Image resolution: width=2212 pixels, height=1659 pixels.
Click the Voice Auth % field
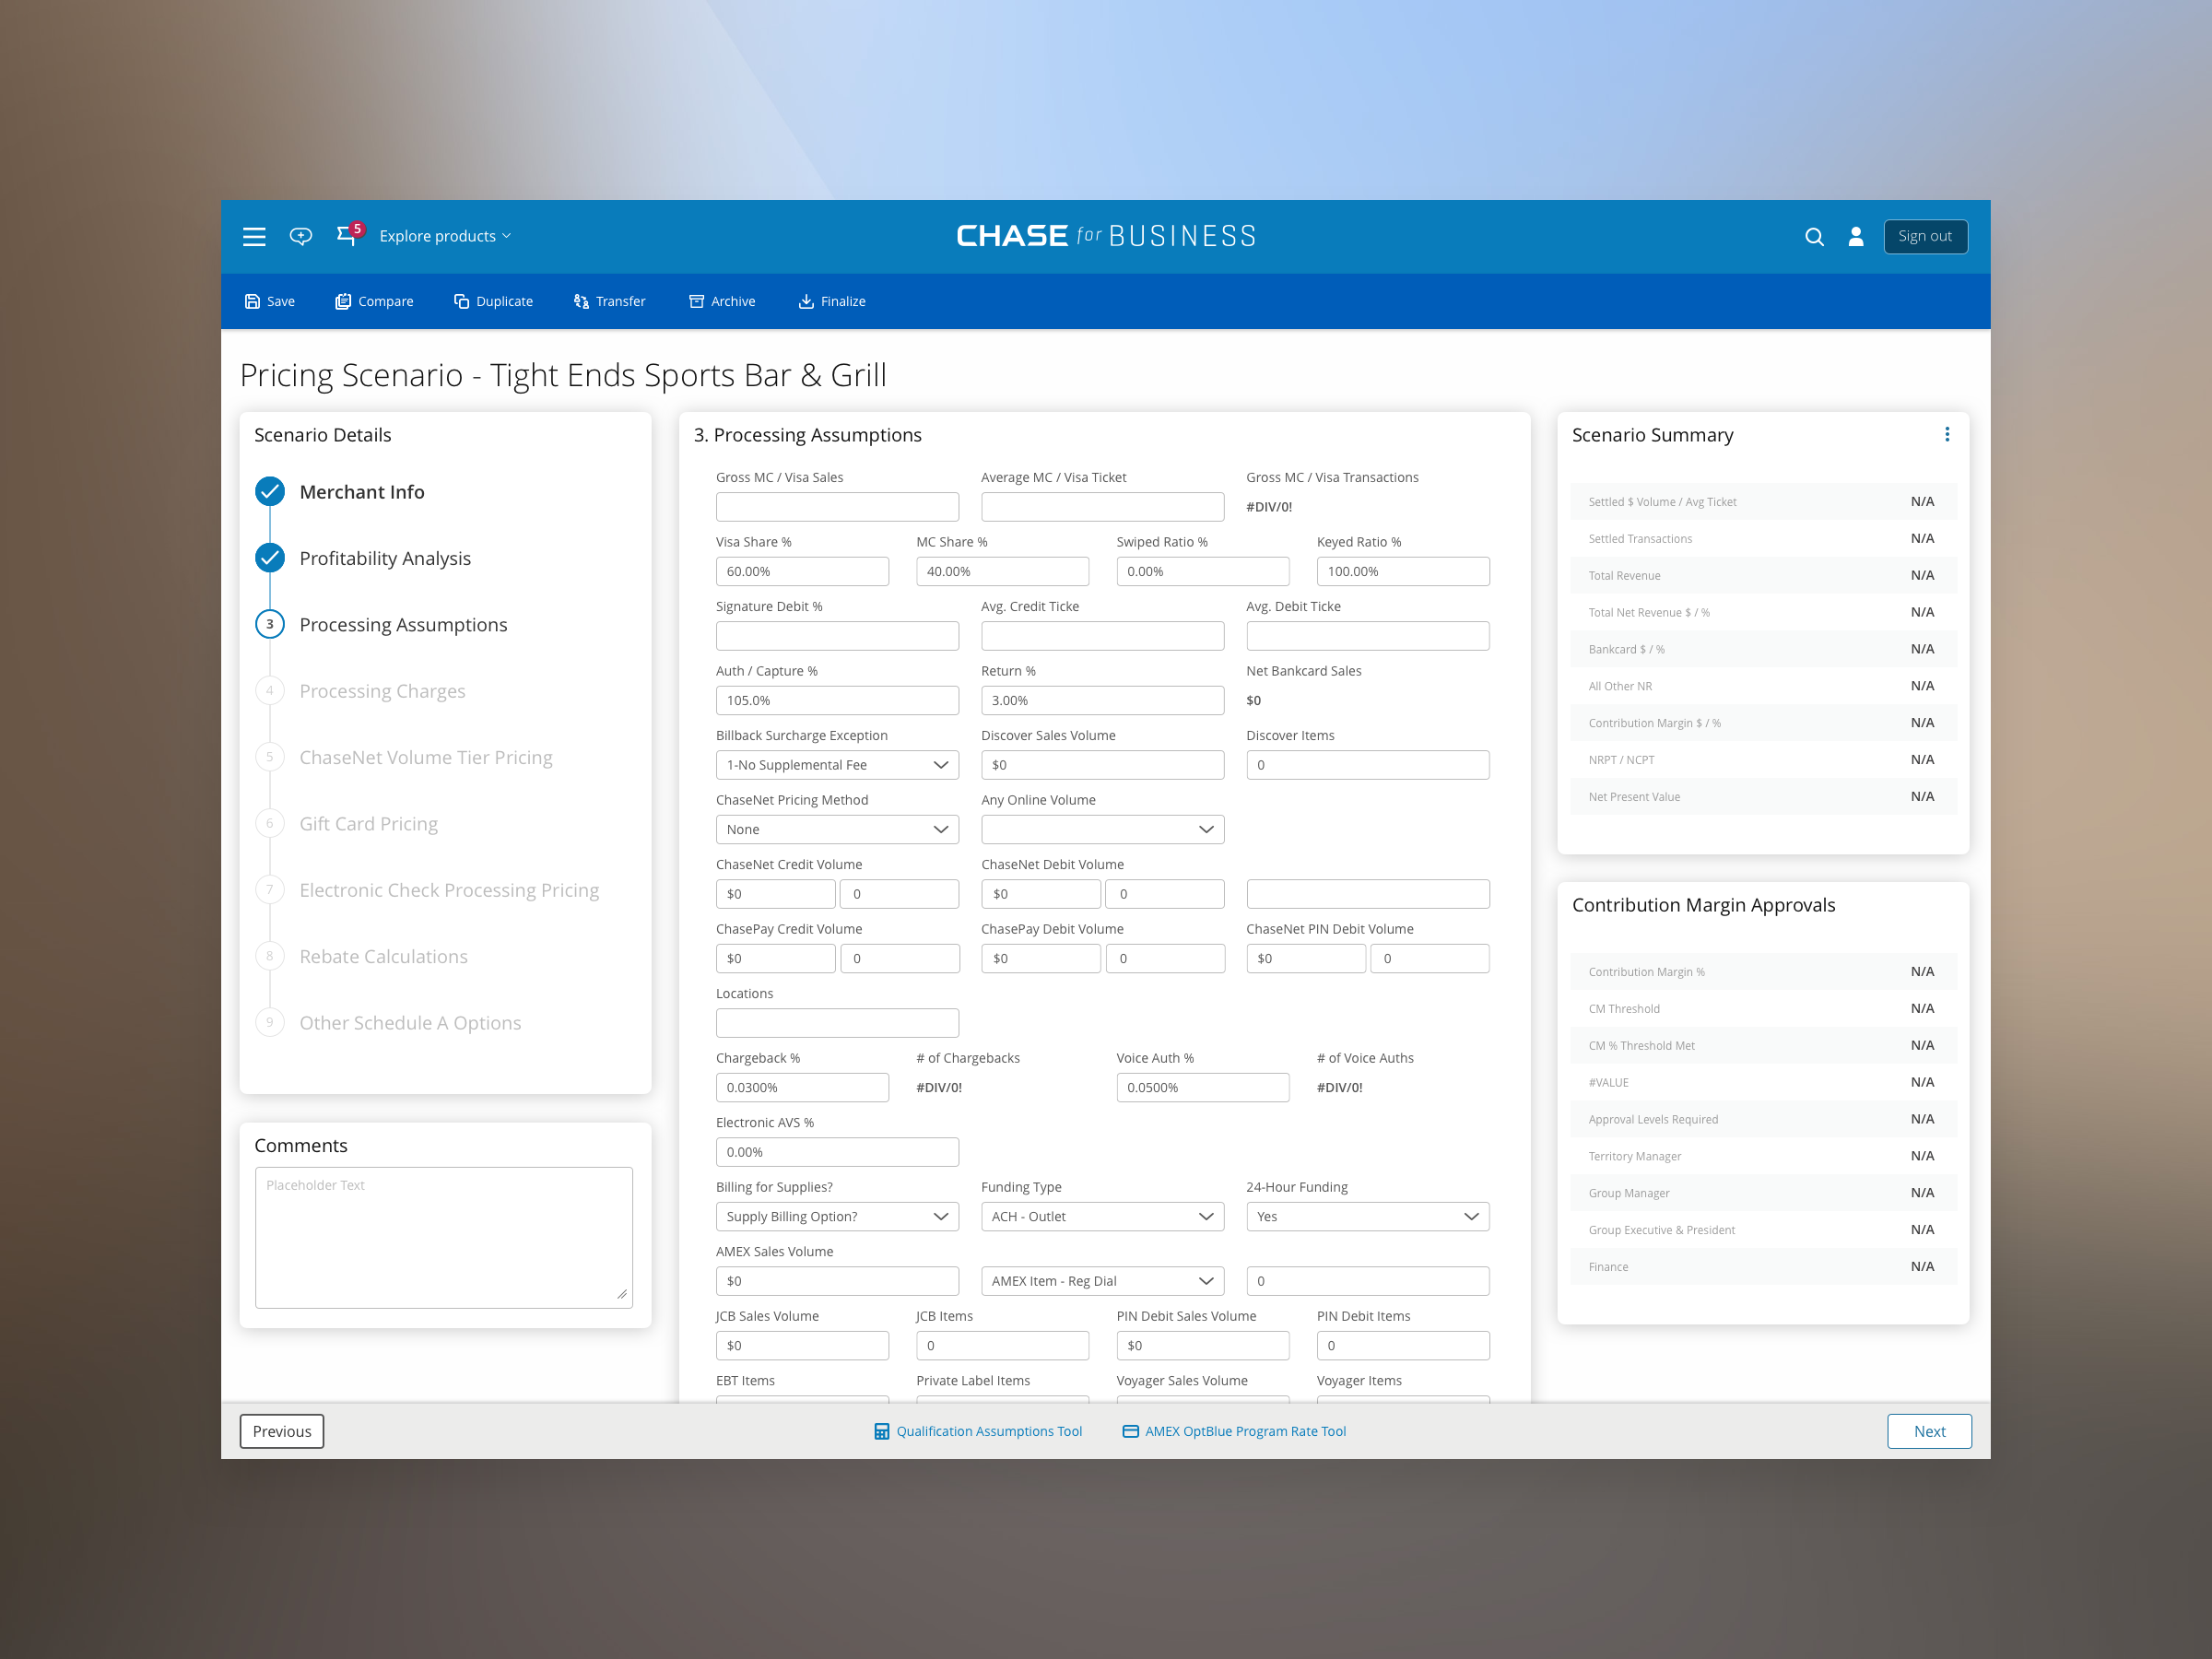pos(1203,1087)
